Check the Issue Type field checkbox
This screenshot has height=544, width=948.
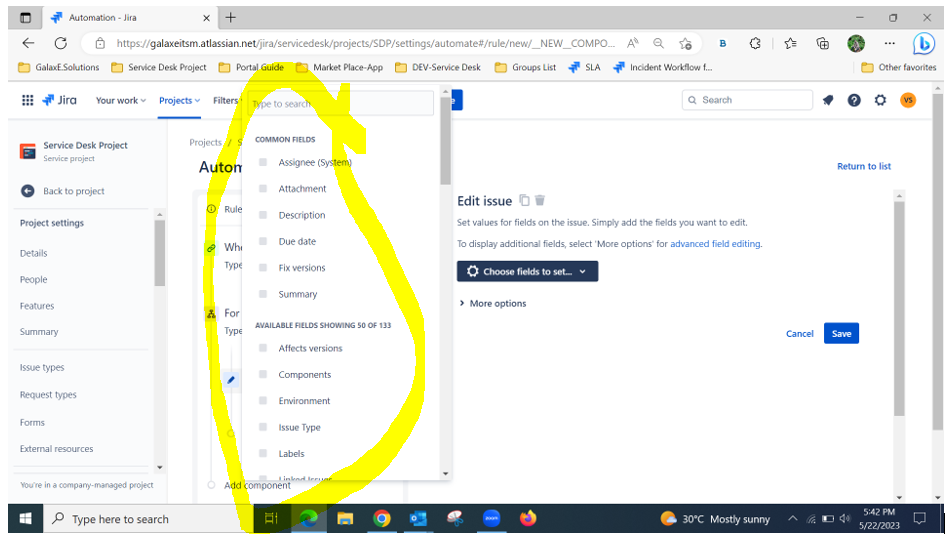(x=263, y=427)
